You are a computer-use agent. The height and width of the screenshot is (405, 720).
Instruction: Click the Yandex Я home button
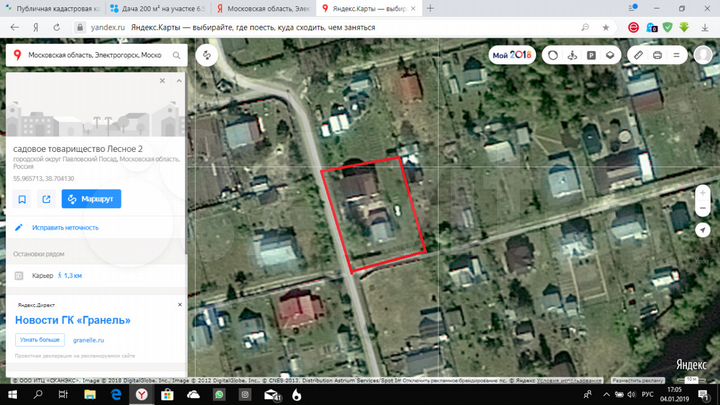tap(35, 28)
